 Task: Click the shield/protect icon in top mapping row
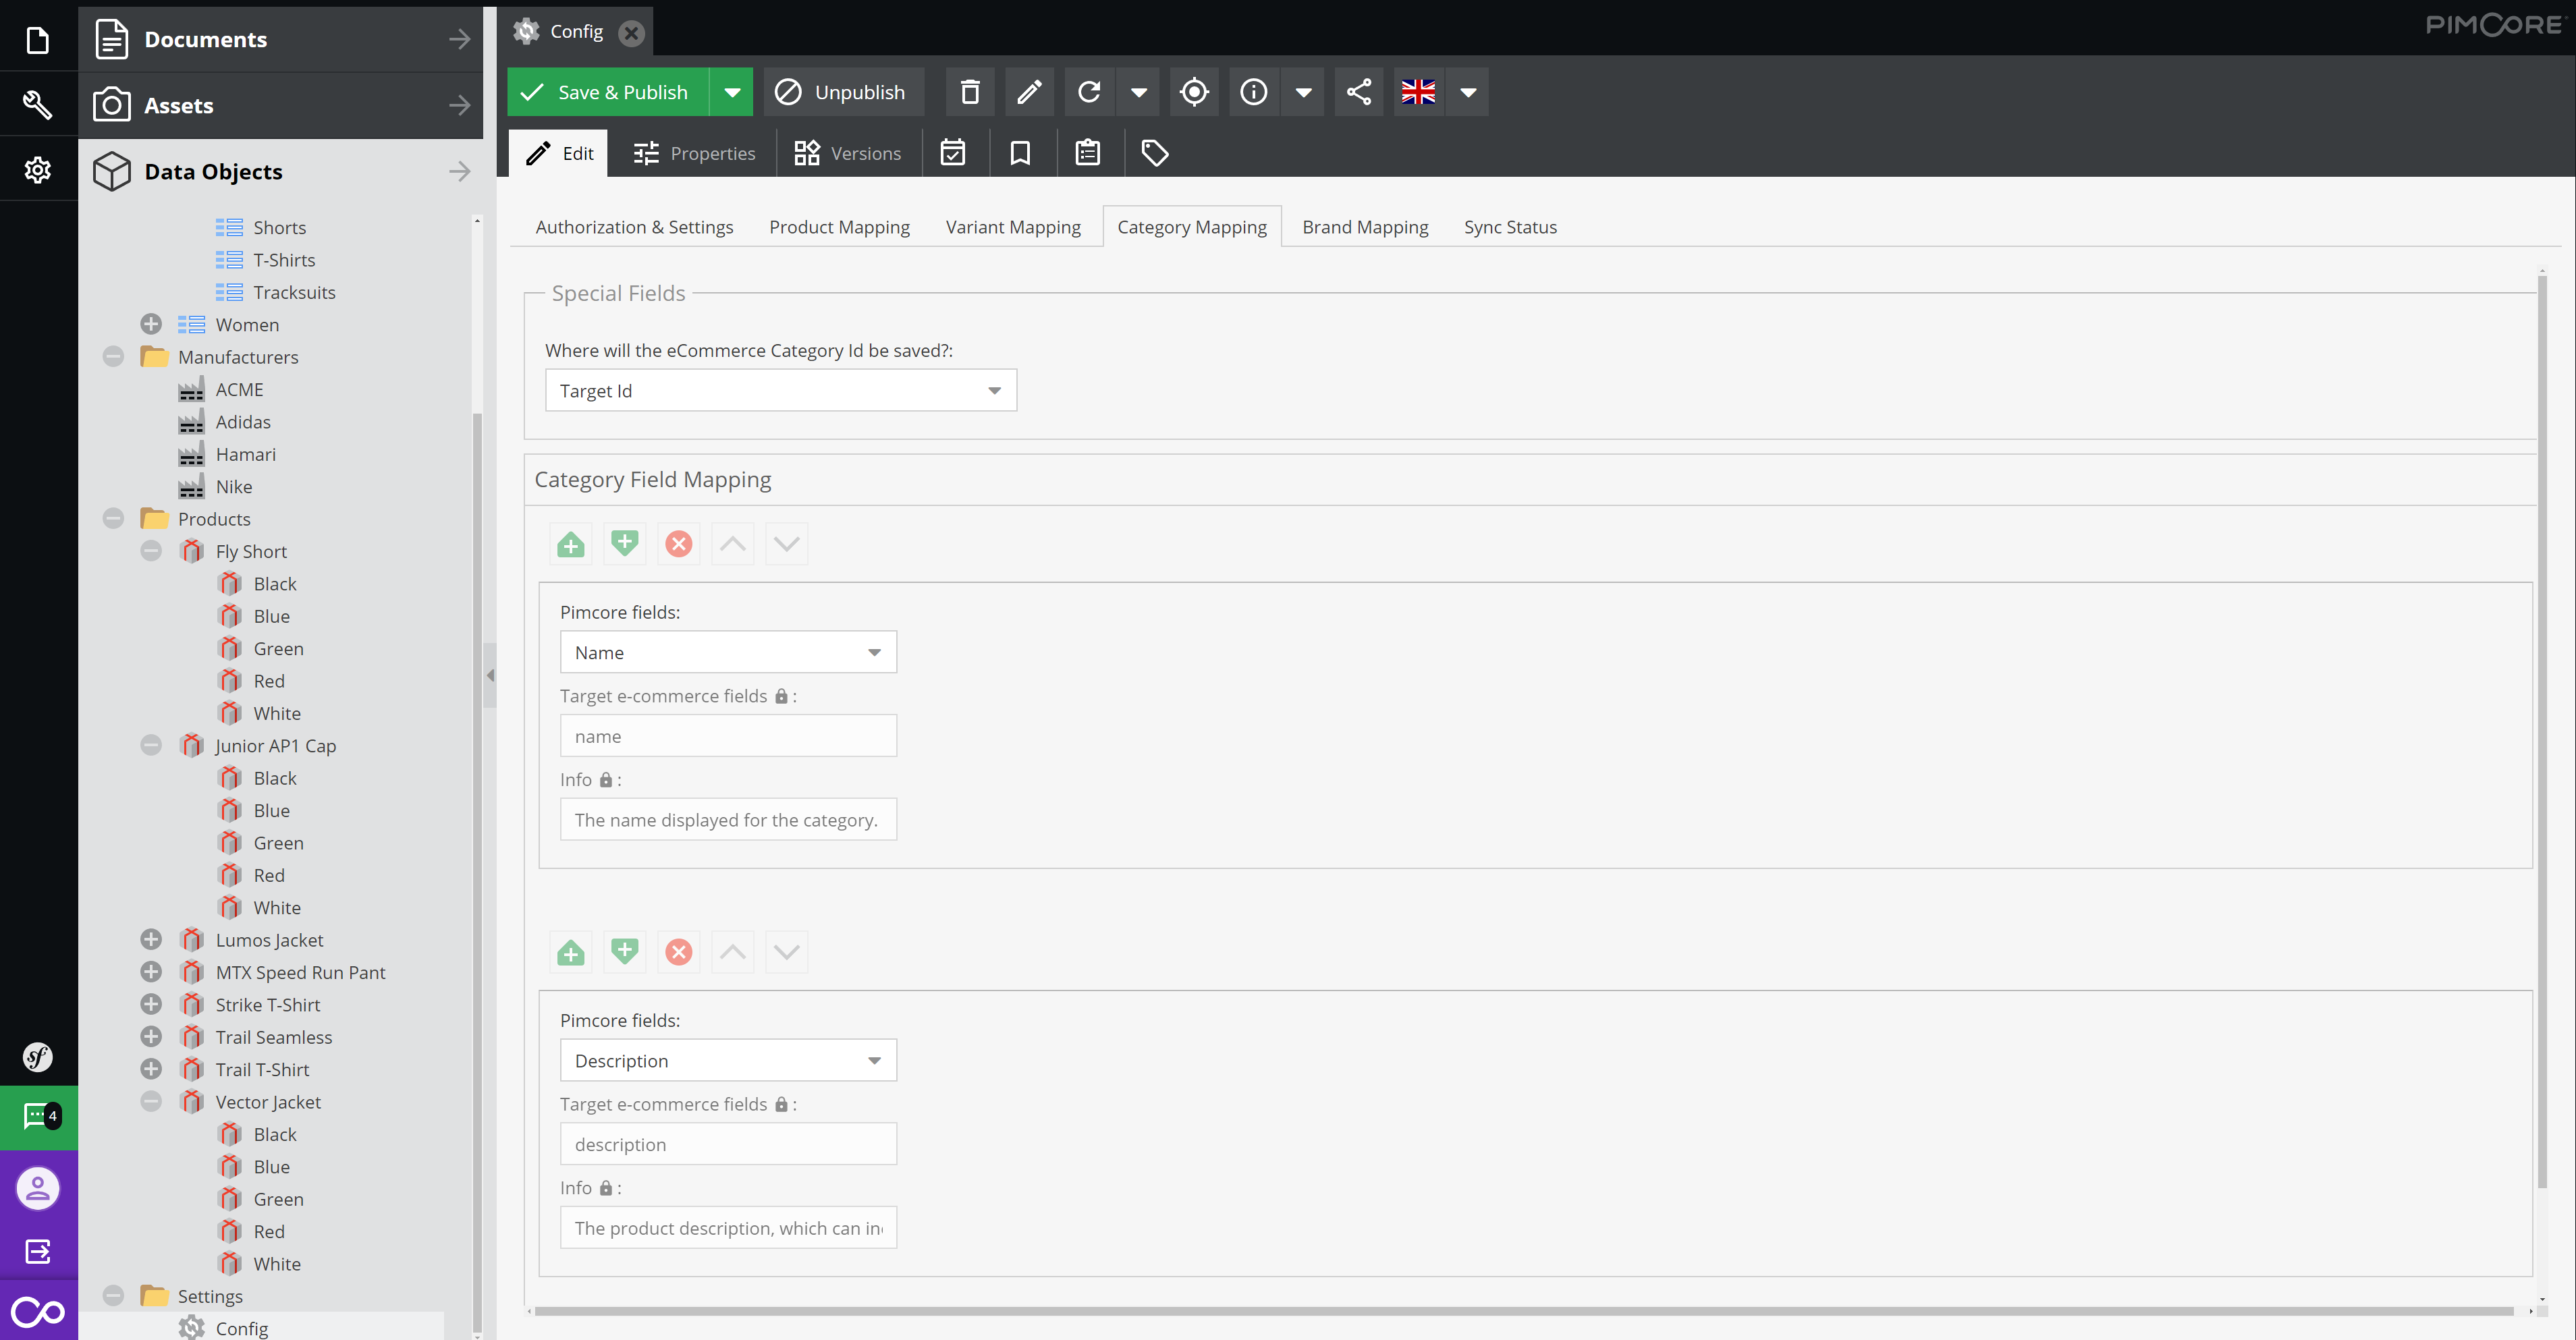(x=624, y=543)
